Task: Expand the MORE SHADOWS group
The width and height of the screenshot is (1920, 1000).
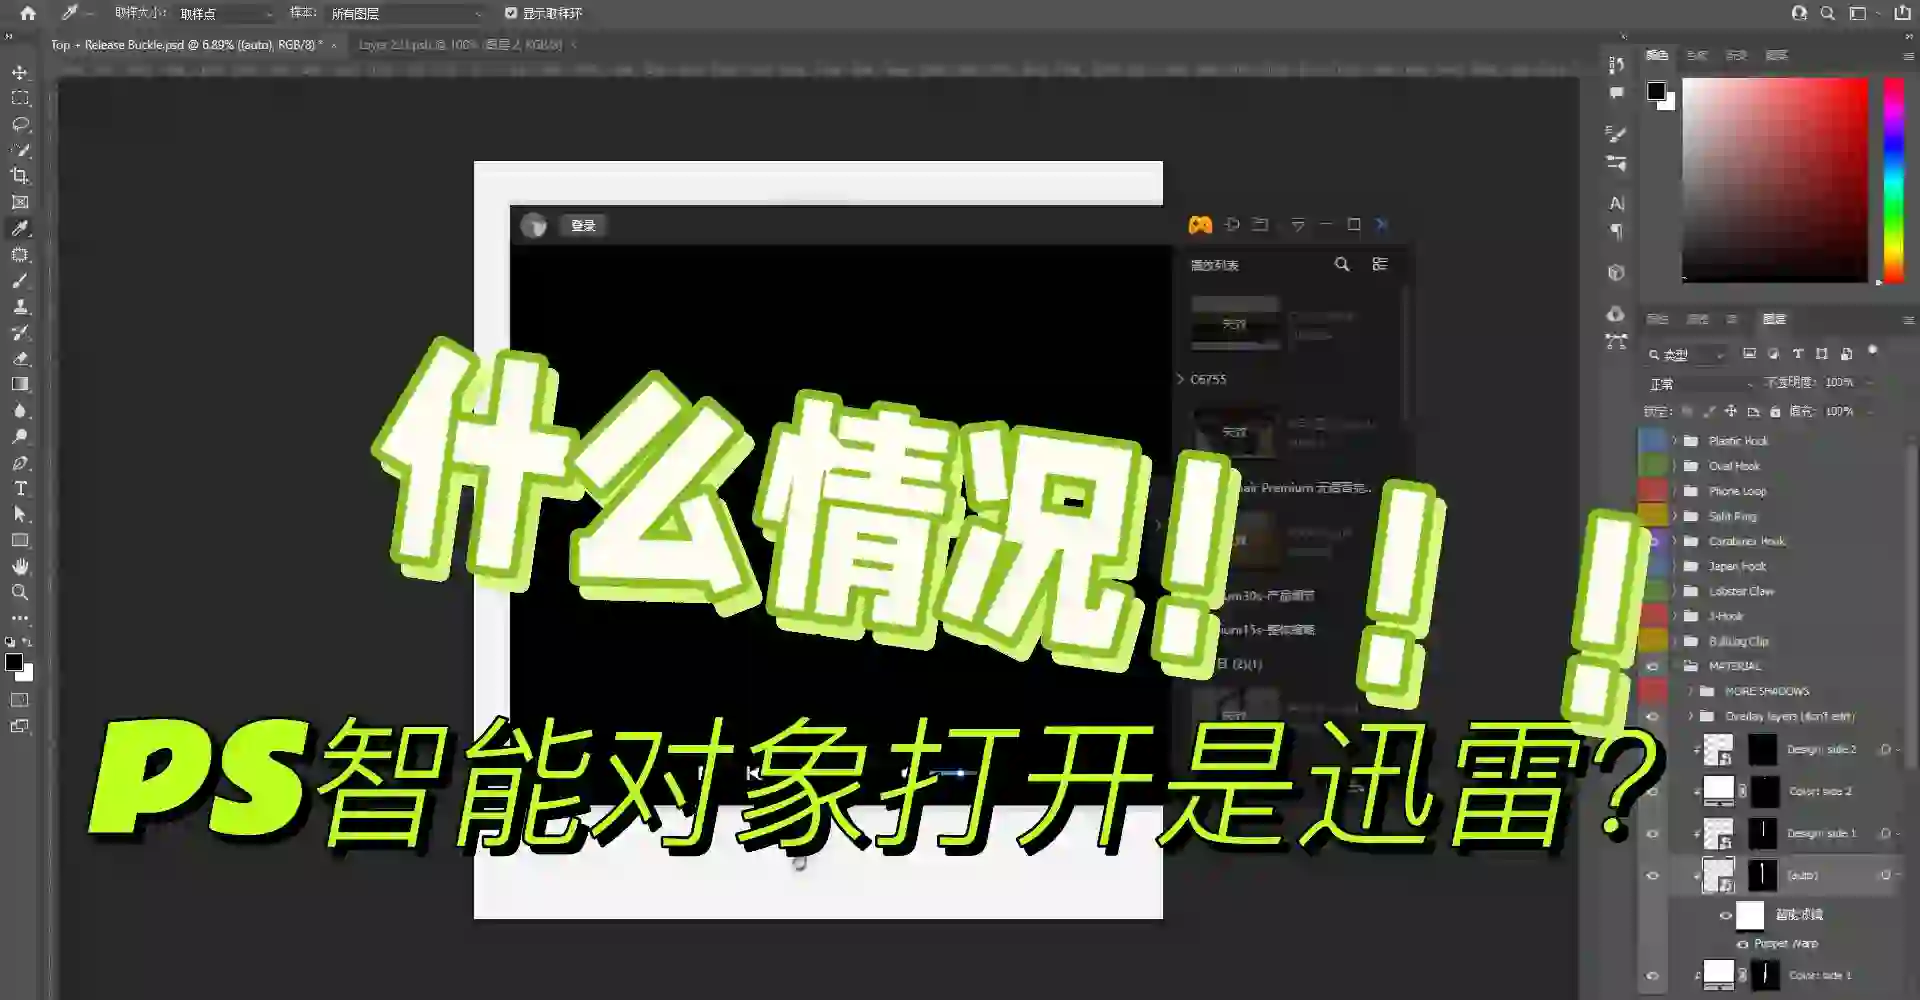Action: [1690, 690]
